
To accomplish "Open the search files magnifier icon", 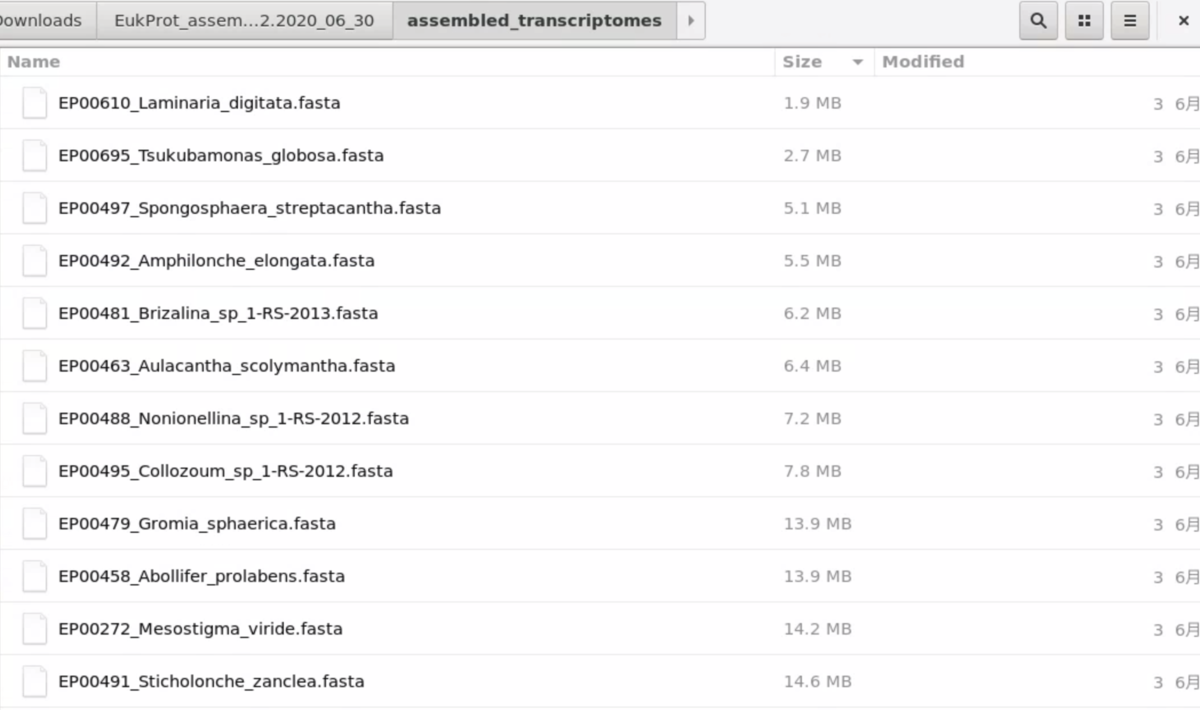I will 1038,20.
